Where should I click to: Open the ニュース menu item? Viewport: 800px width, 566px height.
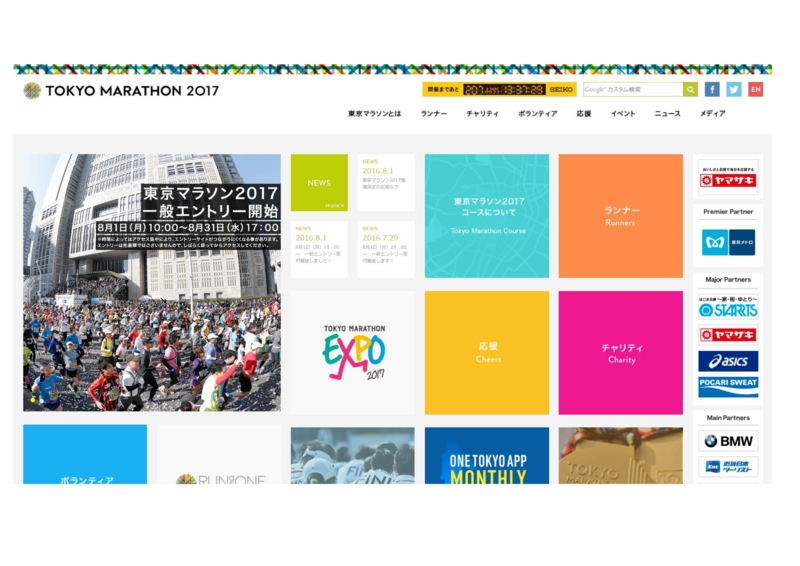tap(667, 113)
